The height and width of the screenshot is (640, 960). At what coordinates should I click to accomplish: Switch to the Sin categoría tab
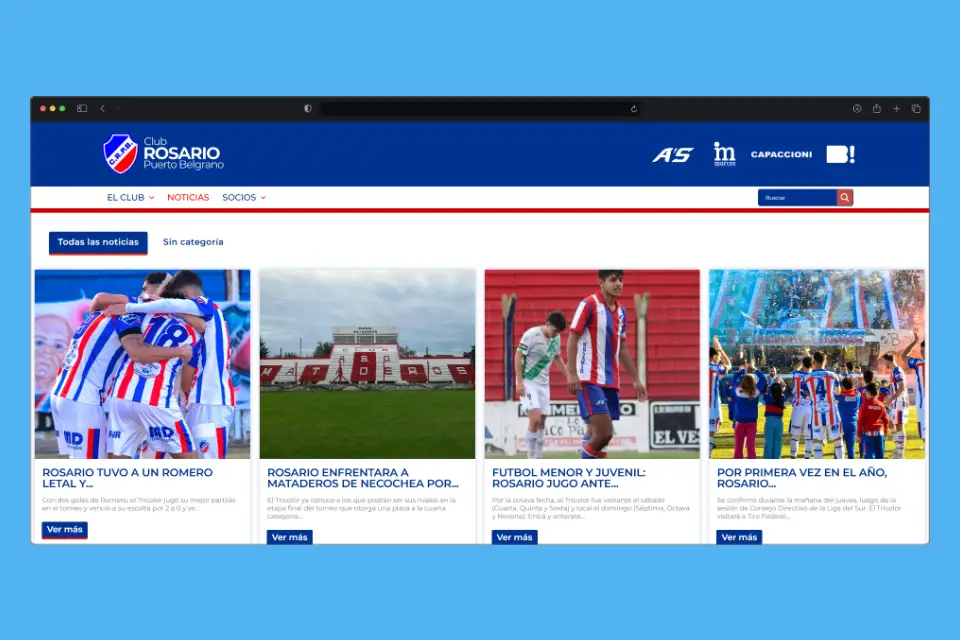[193, 242]
